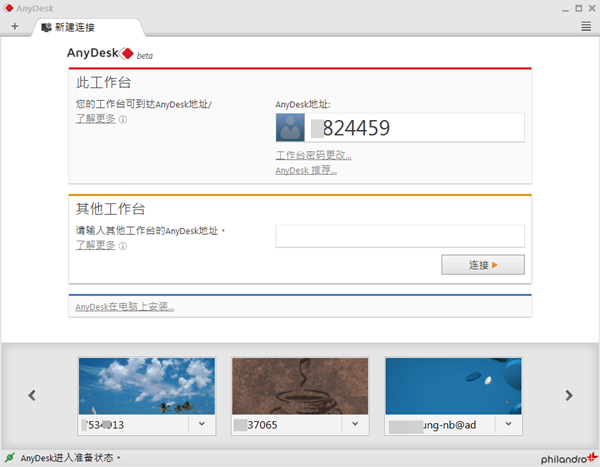Viewport: 600px width, 467px height.
Task: Click the user avatar icon beside address
Action: tap(290, 127)
